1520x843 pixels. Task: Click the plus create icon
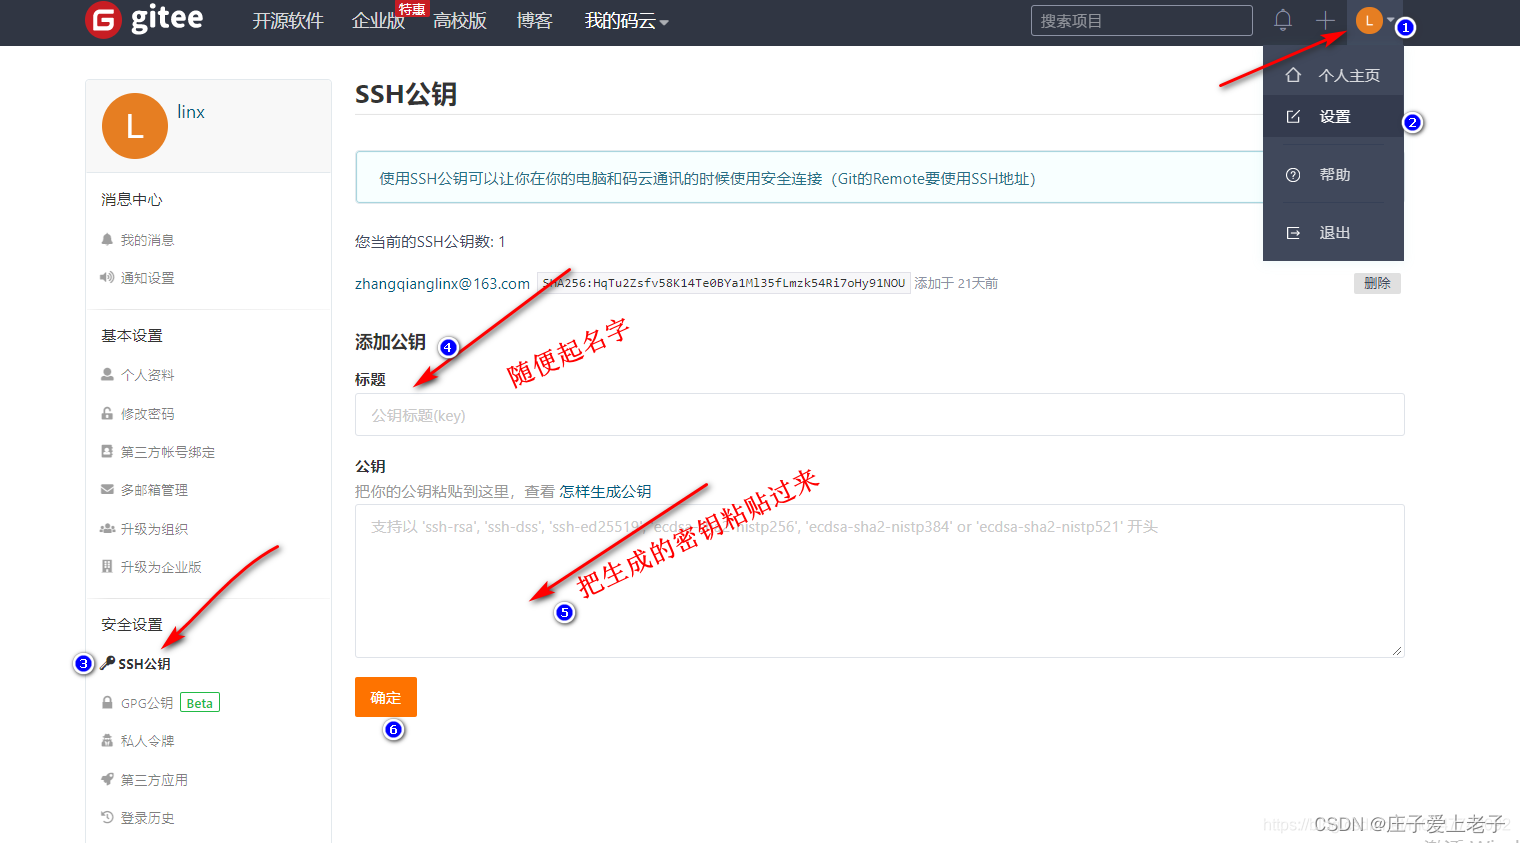pos(1325,20)
